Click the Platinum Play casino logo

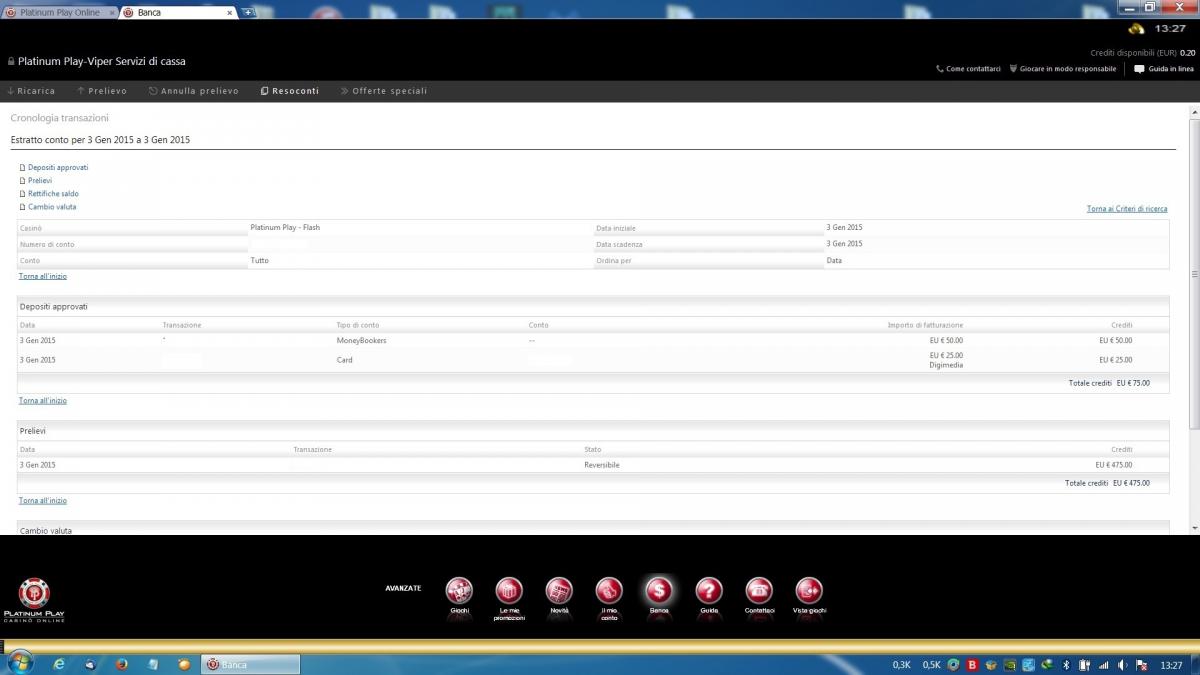click(x=34, y=599)
